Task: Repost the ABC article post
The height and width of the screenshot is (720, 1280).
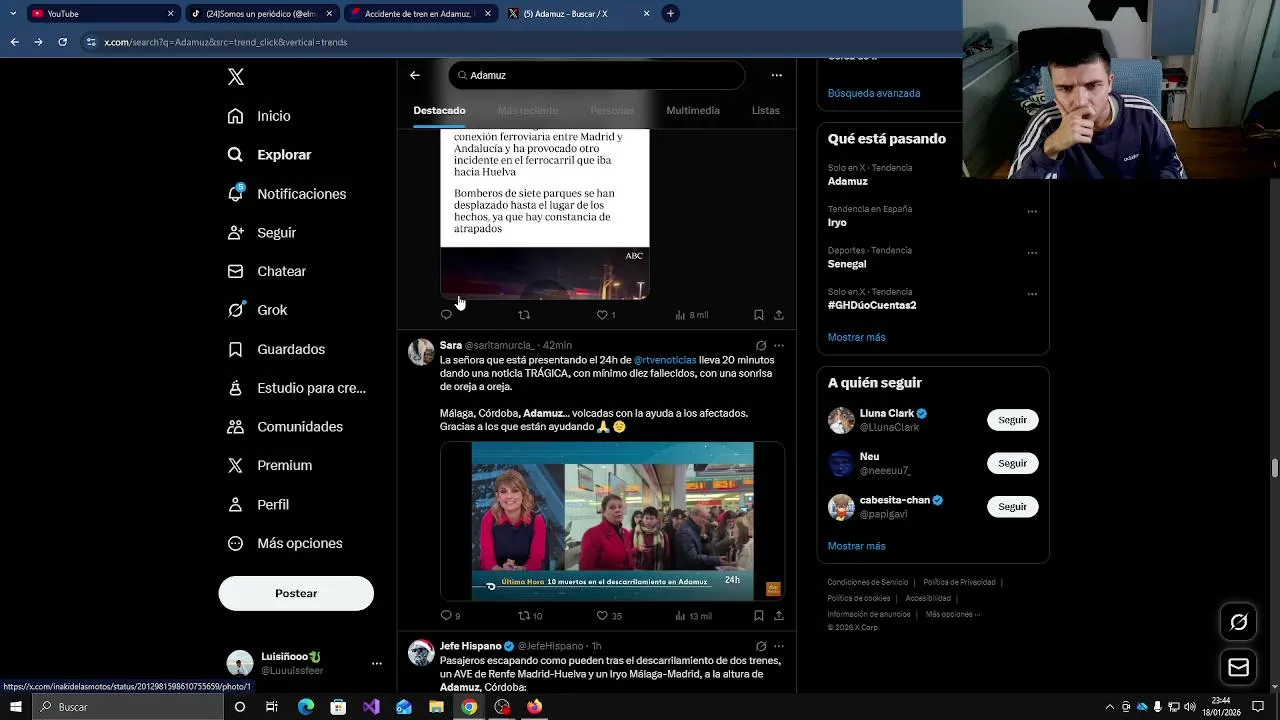Action: pyautogui.click(x=524, y=315)
